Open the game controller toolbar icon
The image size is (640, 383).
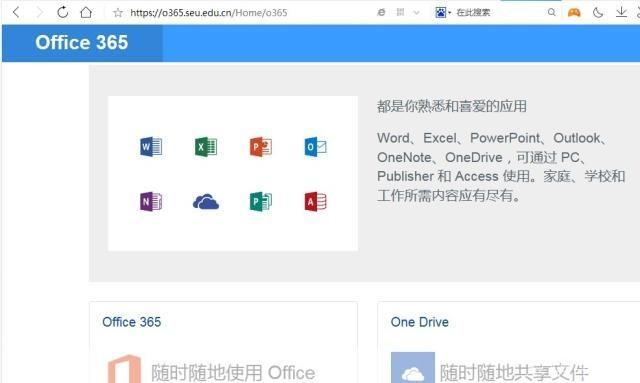(x=574, y=12)
